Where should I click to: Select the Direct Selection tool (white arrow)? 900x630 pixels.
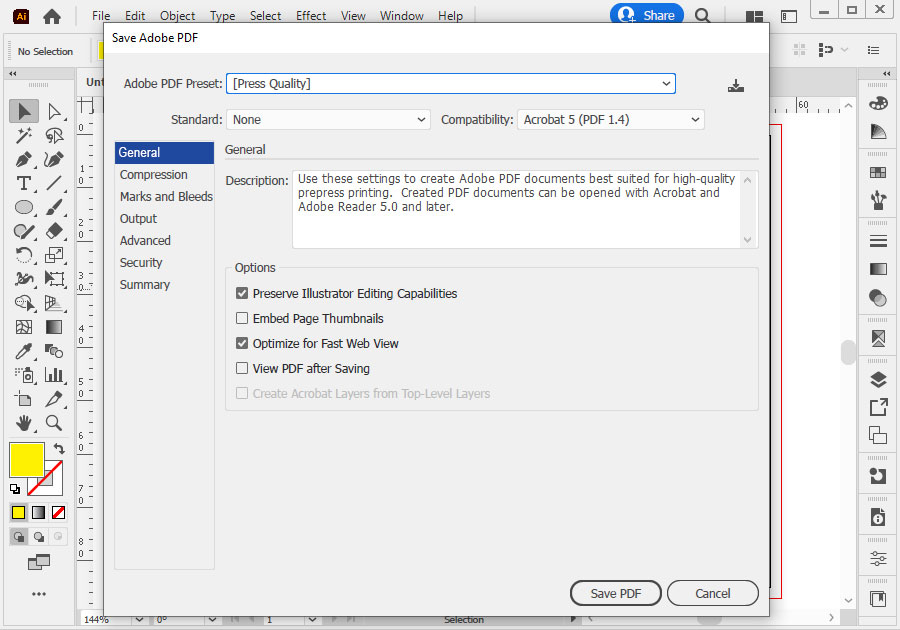[x=54, y=111]
